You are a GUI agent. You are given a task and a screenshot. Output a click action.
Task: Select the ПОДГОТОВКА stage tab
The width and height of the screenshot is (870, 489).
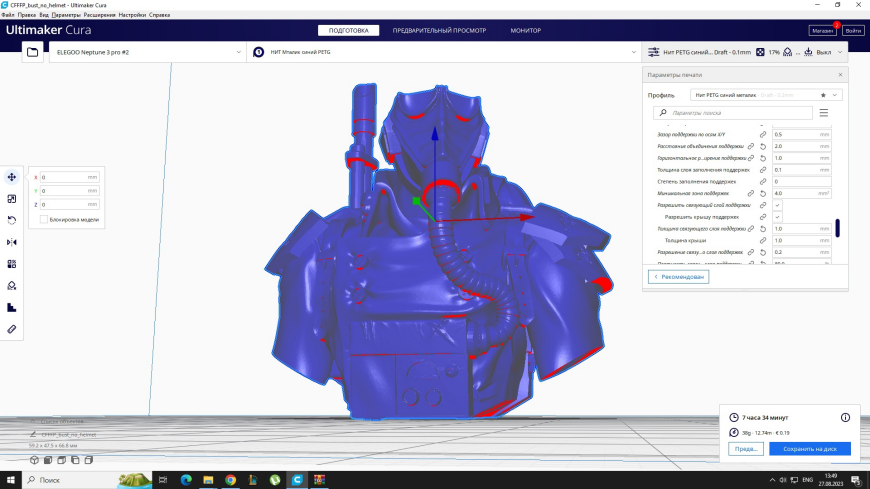click(x=348, y=31)
